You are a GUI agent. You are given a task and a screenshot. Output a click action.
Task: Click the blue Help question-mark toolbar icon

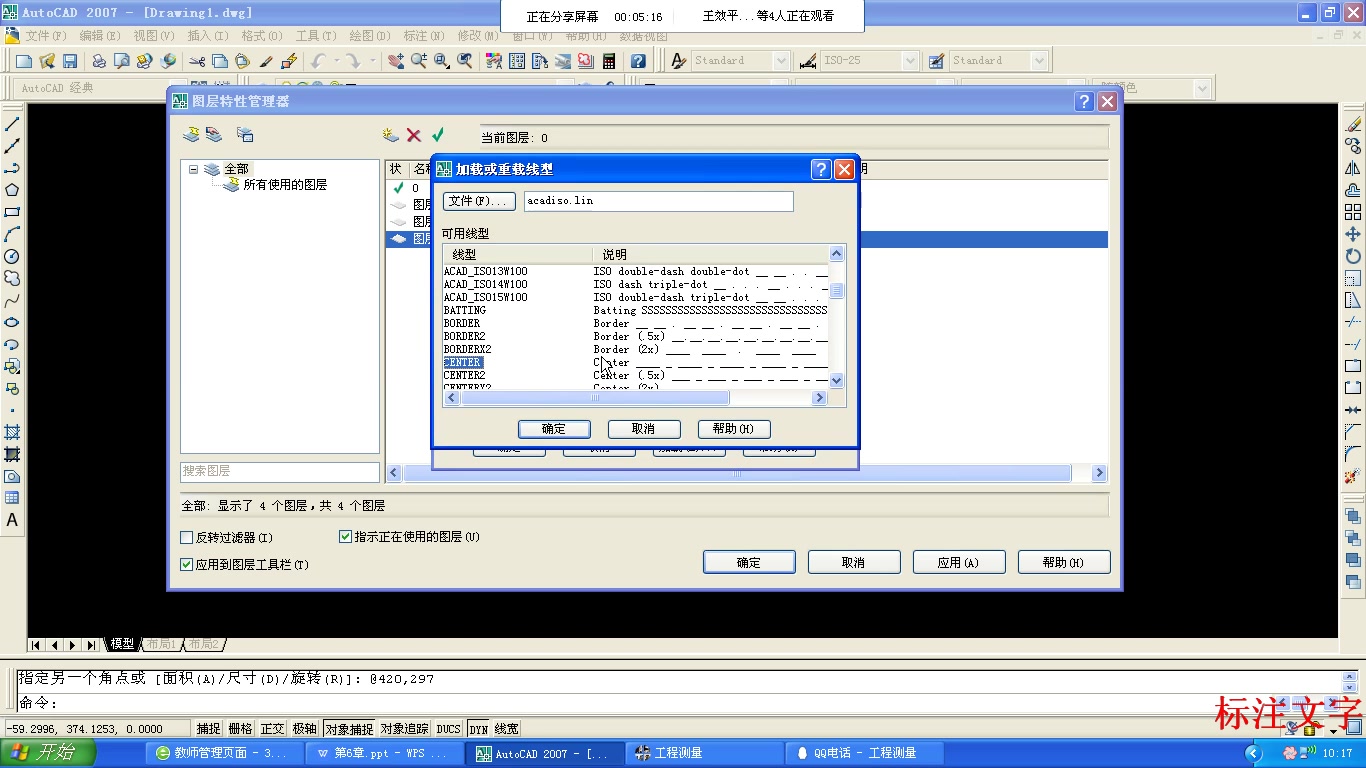(638, 61)
